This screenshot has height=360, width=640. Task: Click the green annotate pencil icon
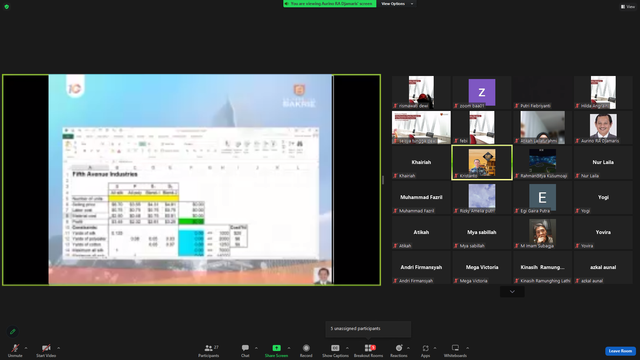coord(13,331)
